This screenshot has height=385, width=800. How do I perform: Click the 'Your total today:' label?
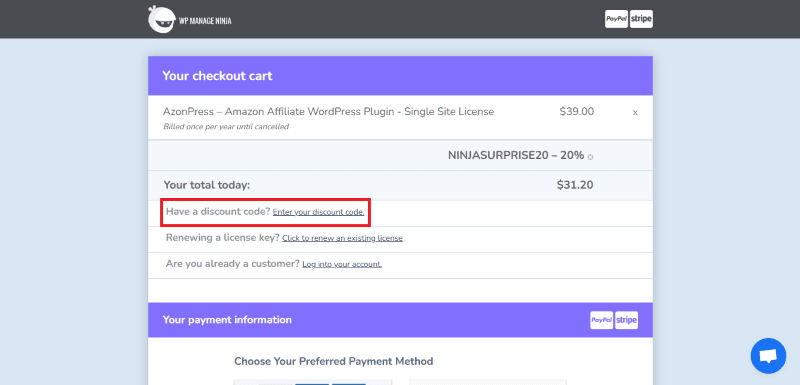tap(207, 185)
